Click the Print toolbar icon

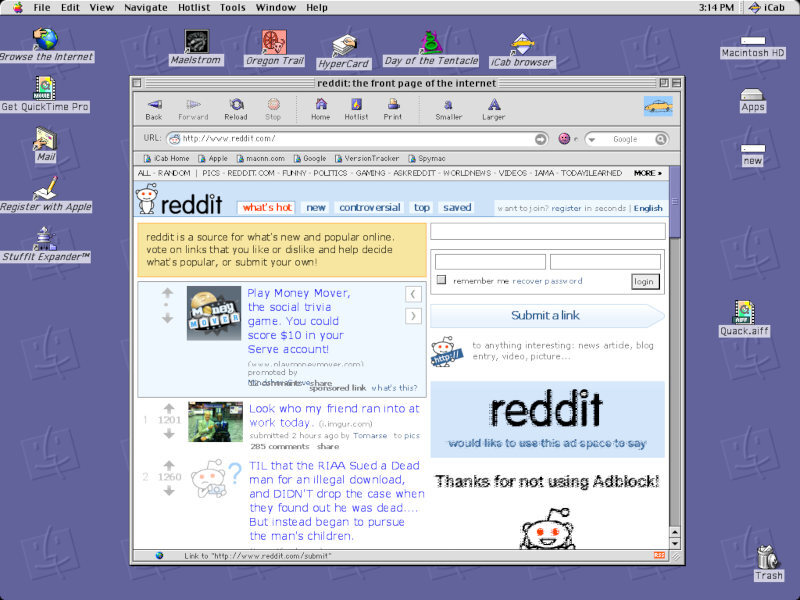coord(393,108)
